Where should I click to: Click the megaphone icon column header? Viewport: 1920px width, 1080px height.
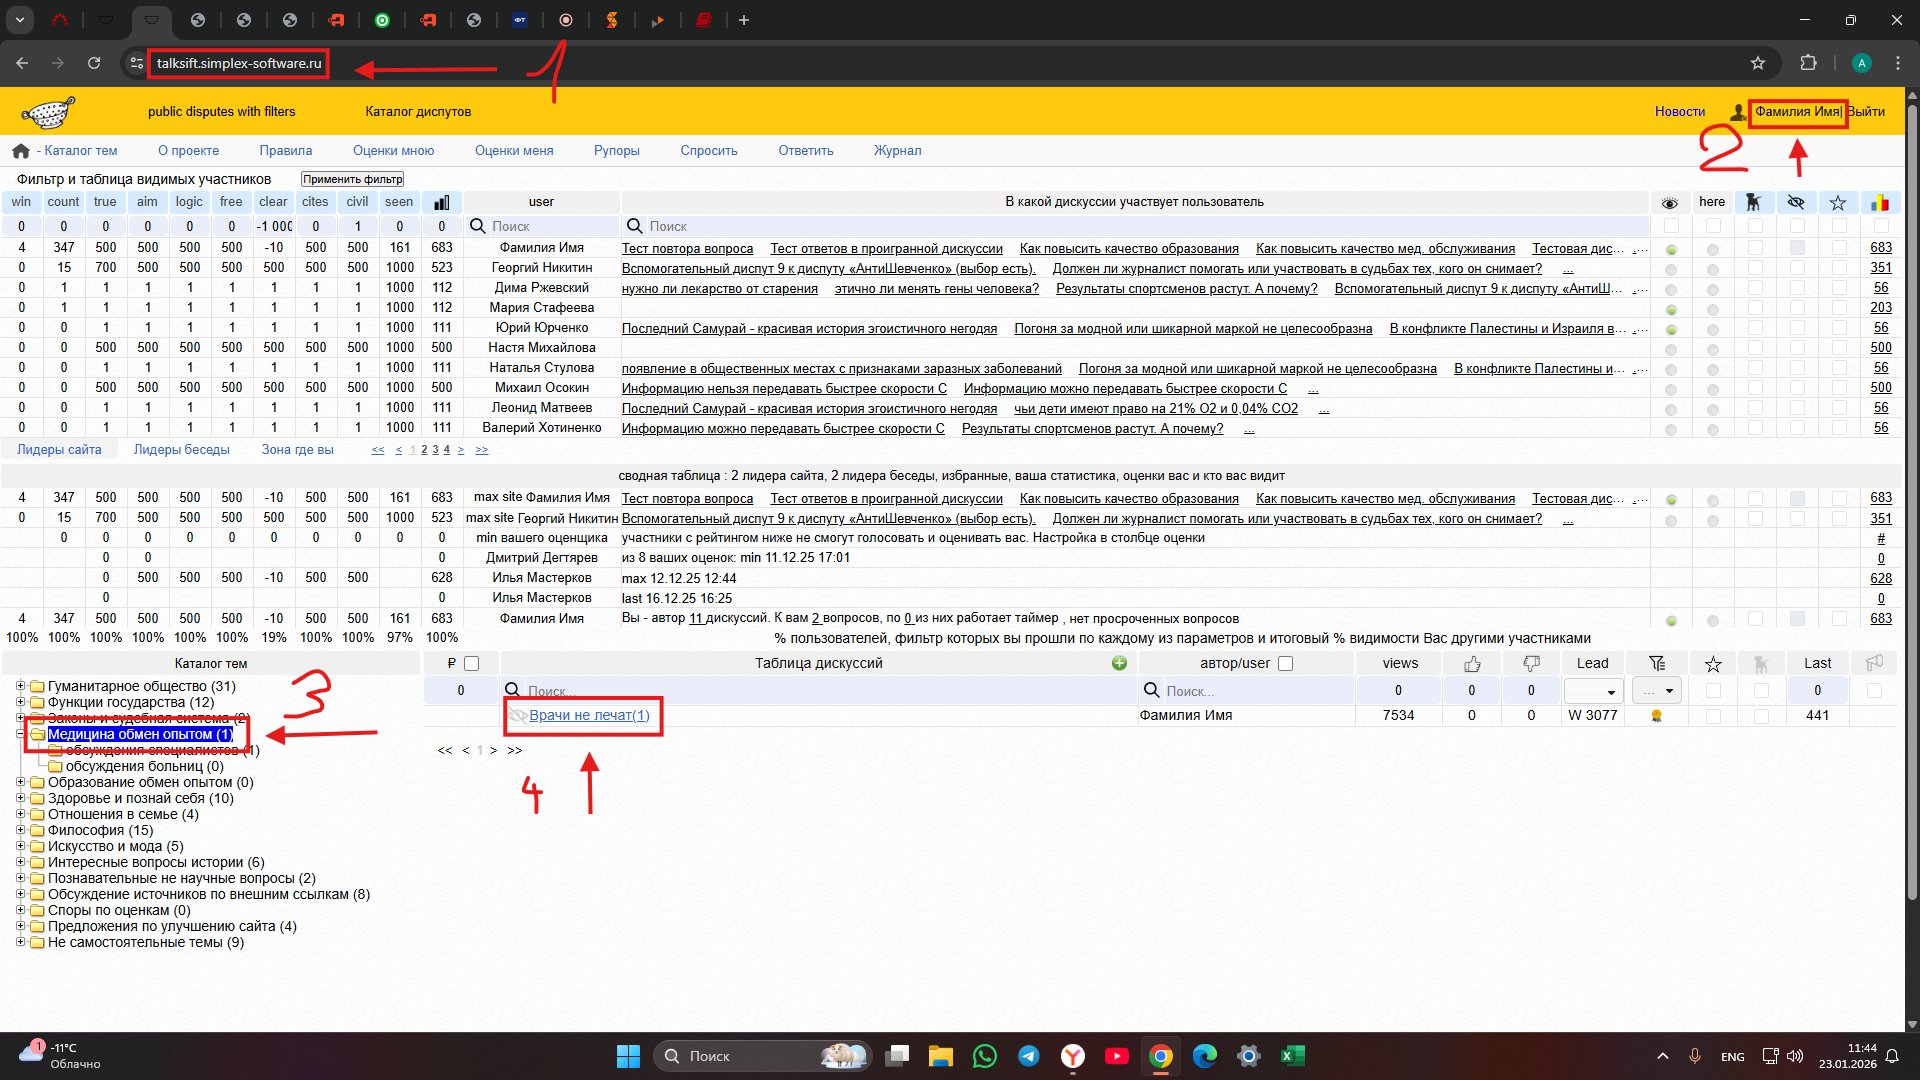pyautogui.click(x=1874, y=663)
